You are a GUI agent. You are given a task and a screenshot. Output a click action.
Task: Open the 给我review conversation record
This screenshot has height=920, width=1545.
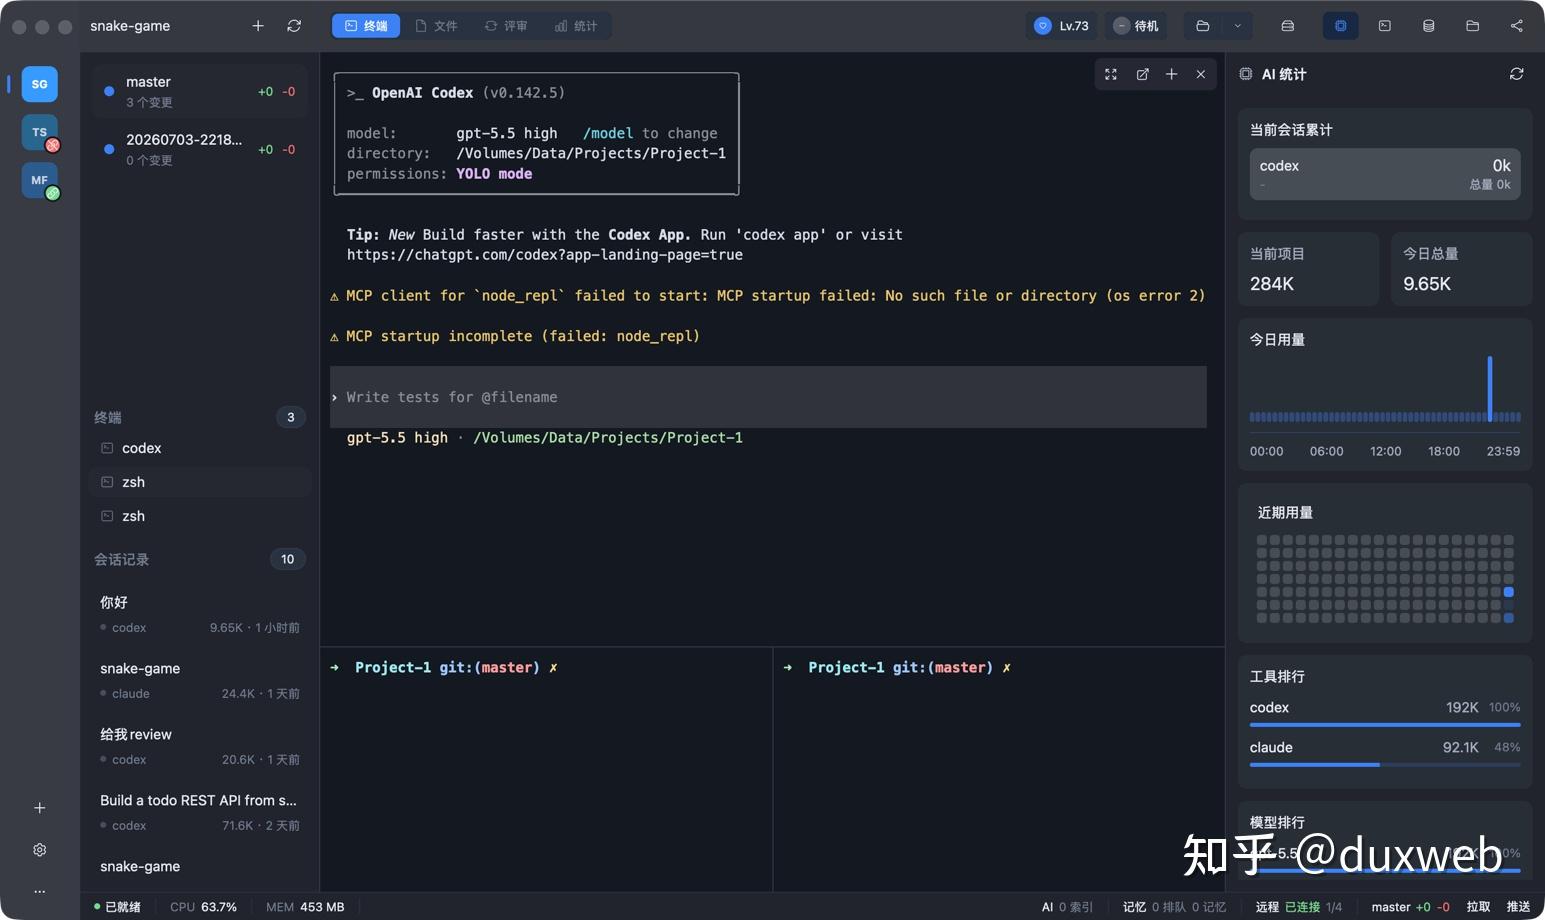pos(200,746)
